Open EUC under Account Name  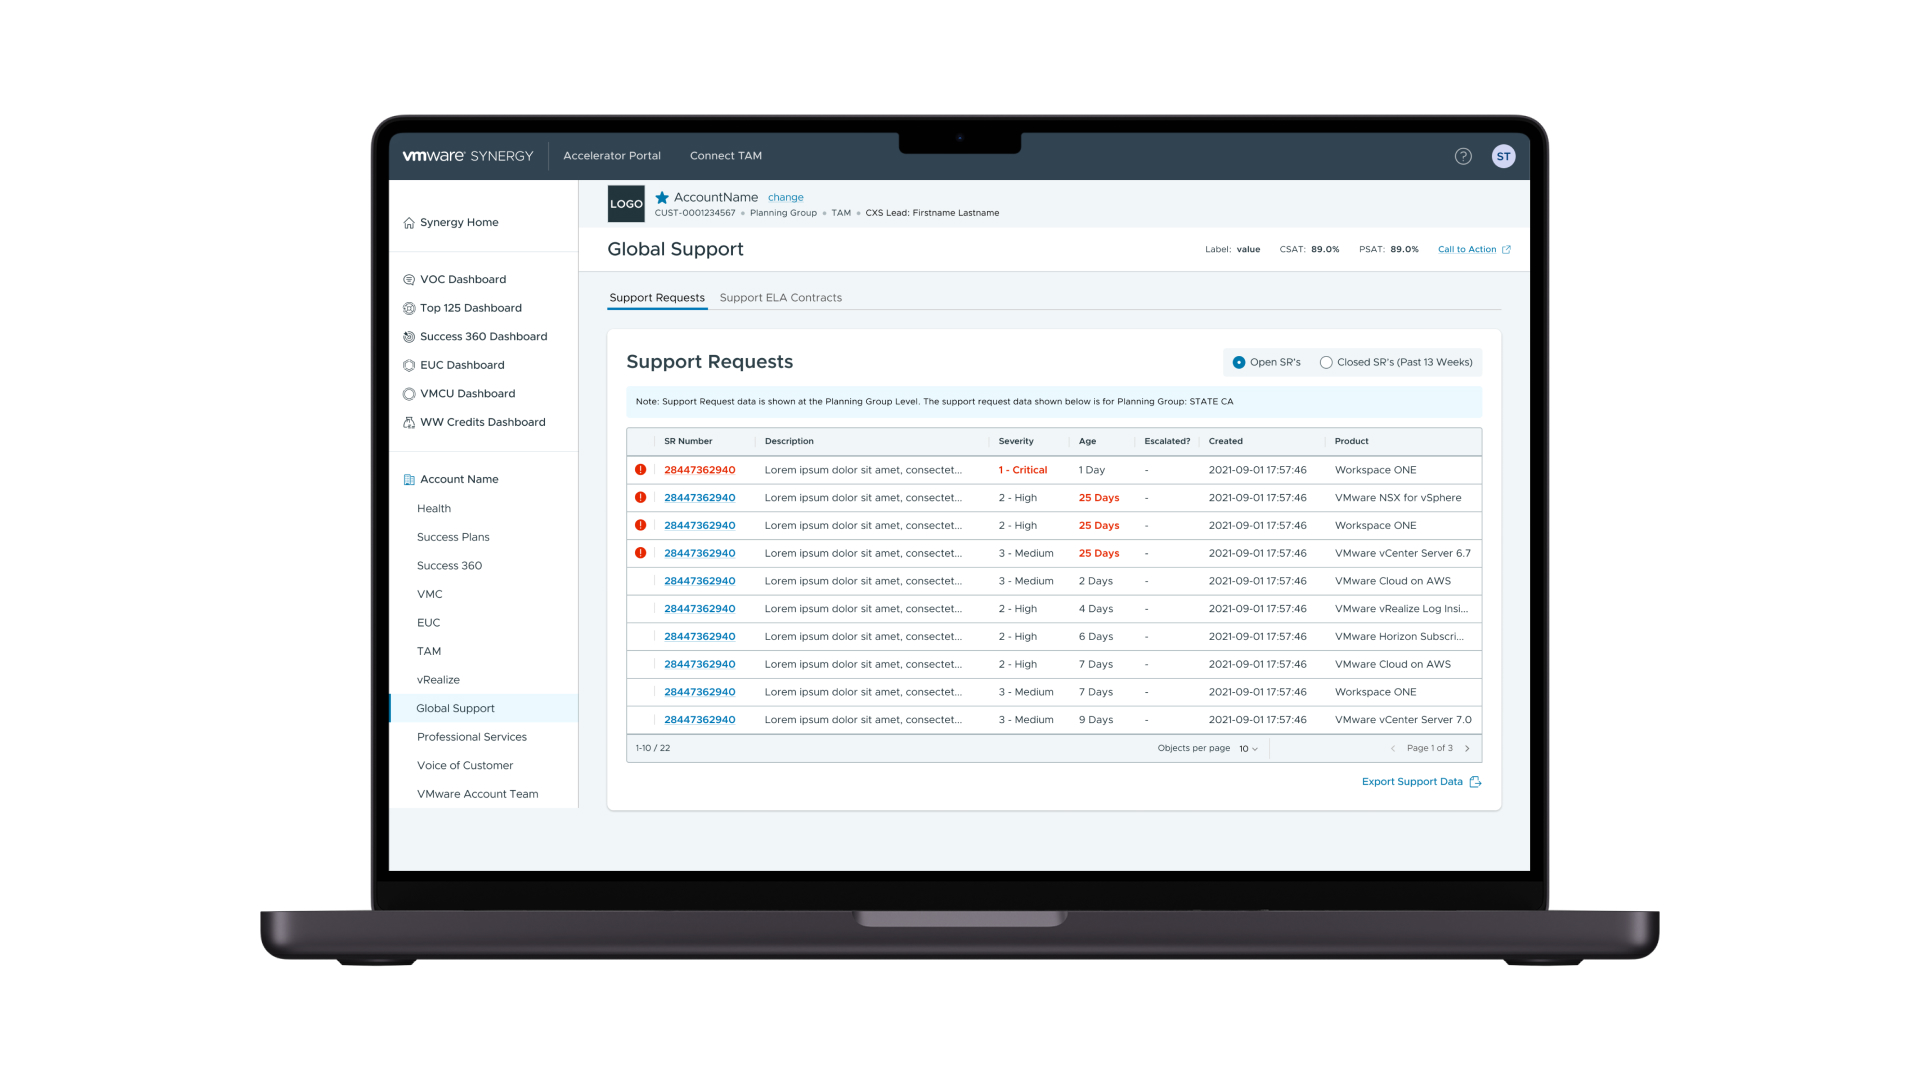(x=428, y=623)
